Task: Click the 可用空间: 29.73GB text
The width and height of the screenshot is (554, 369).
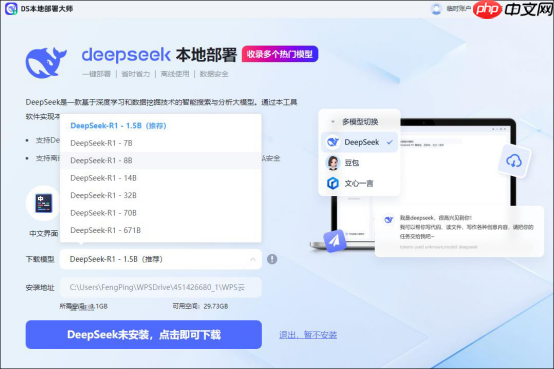Action: [x=200, y=306]
